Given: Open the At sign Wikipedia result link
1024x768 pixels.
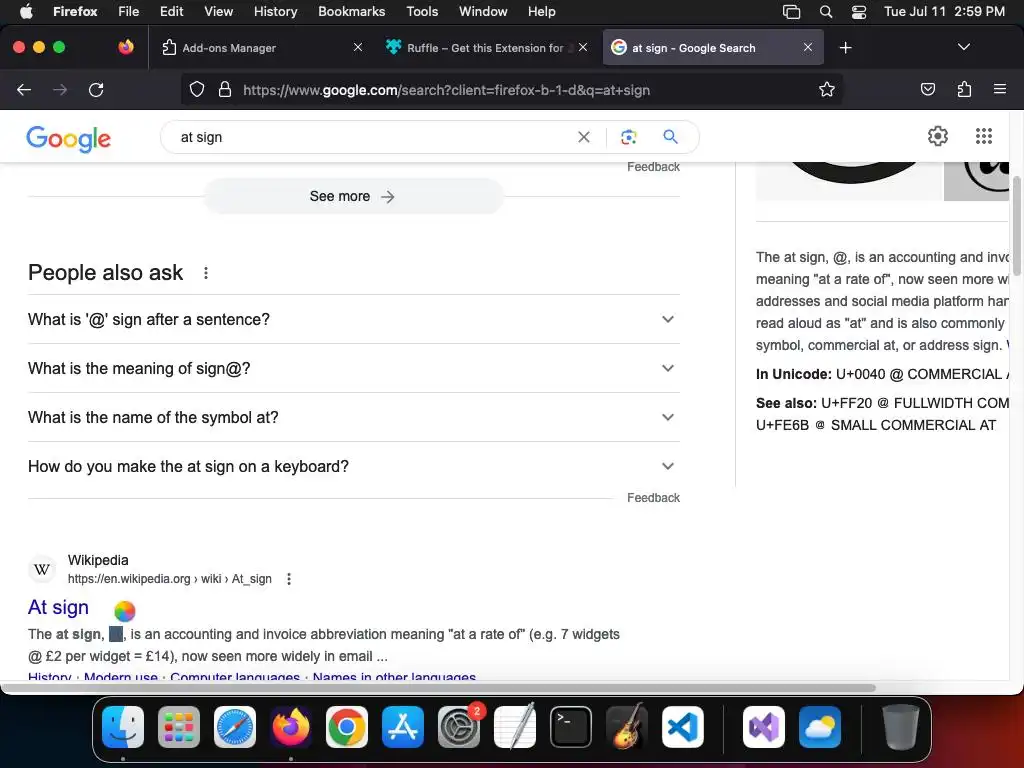Looking at the screenshot, I should [58, 607].
